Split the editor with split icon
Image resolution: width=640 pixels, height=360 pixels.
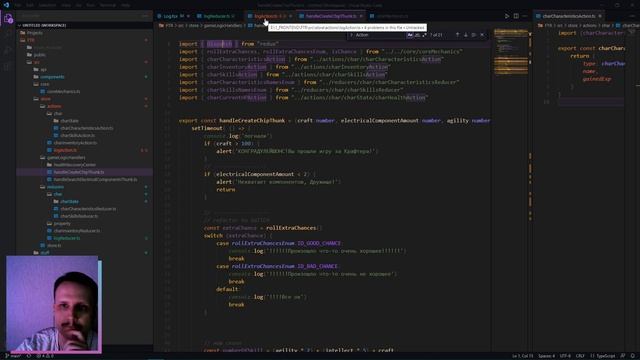point(516,16)
